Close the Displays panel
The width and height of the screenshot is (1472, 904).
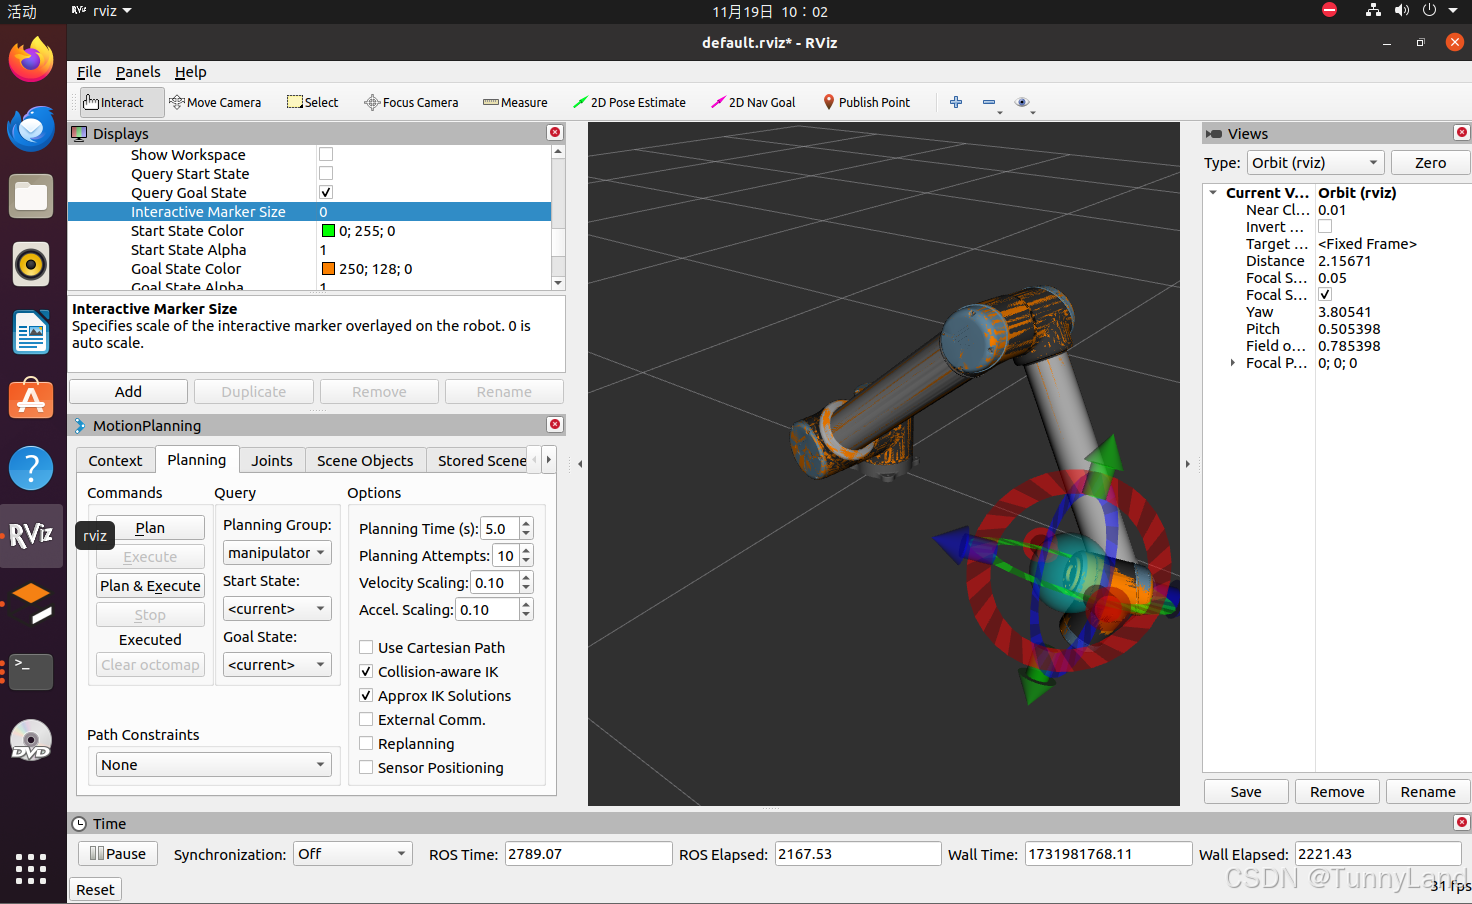pos(555,133)
